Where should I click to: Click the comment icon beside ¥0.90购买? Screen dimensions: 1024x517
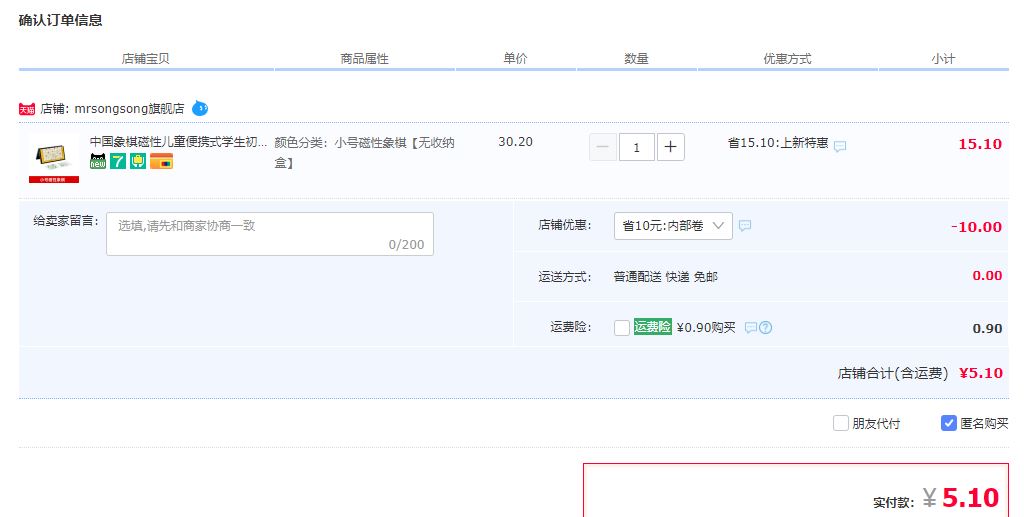coord(750,328)
